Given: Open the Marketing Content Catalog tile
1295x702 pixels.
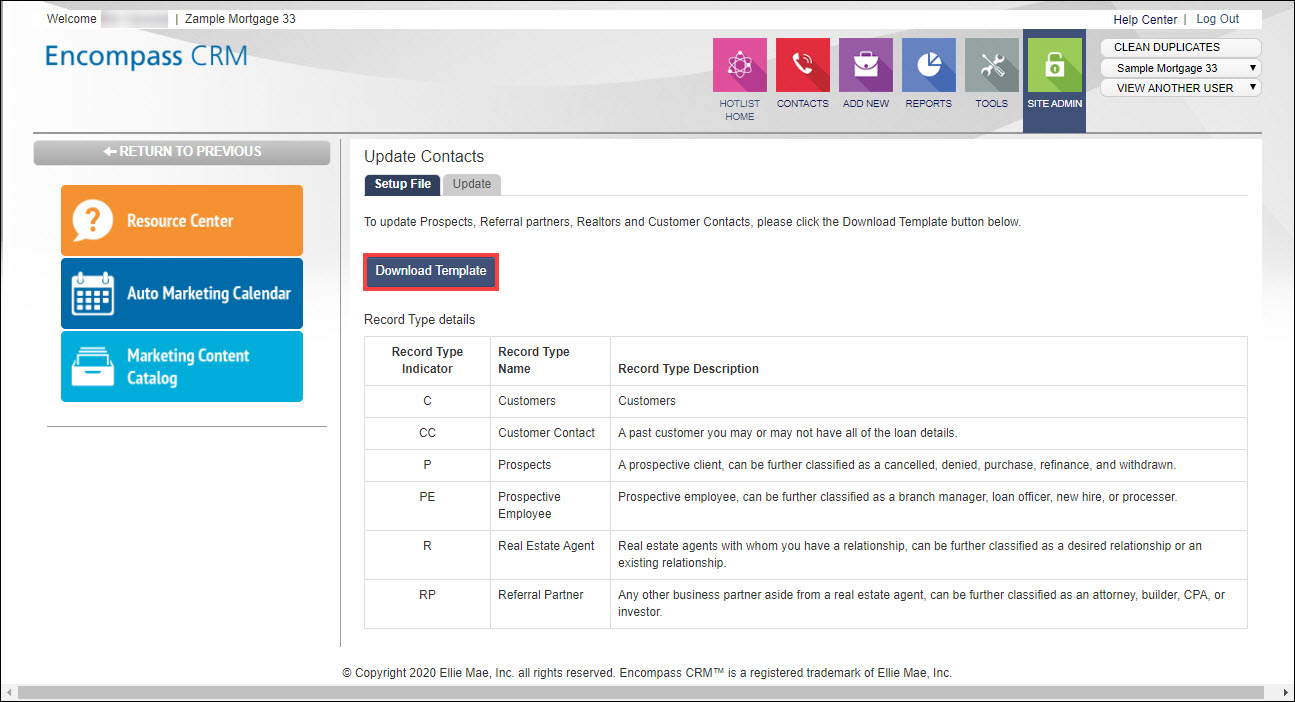Looking at the screenshot, I should point(182,367).
